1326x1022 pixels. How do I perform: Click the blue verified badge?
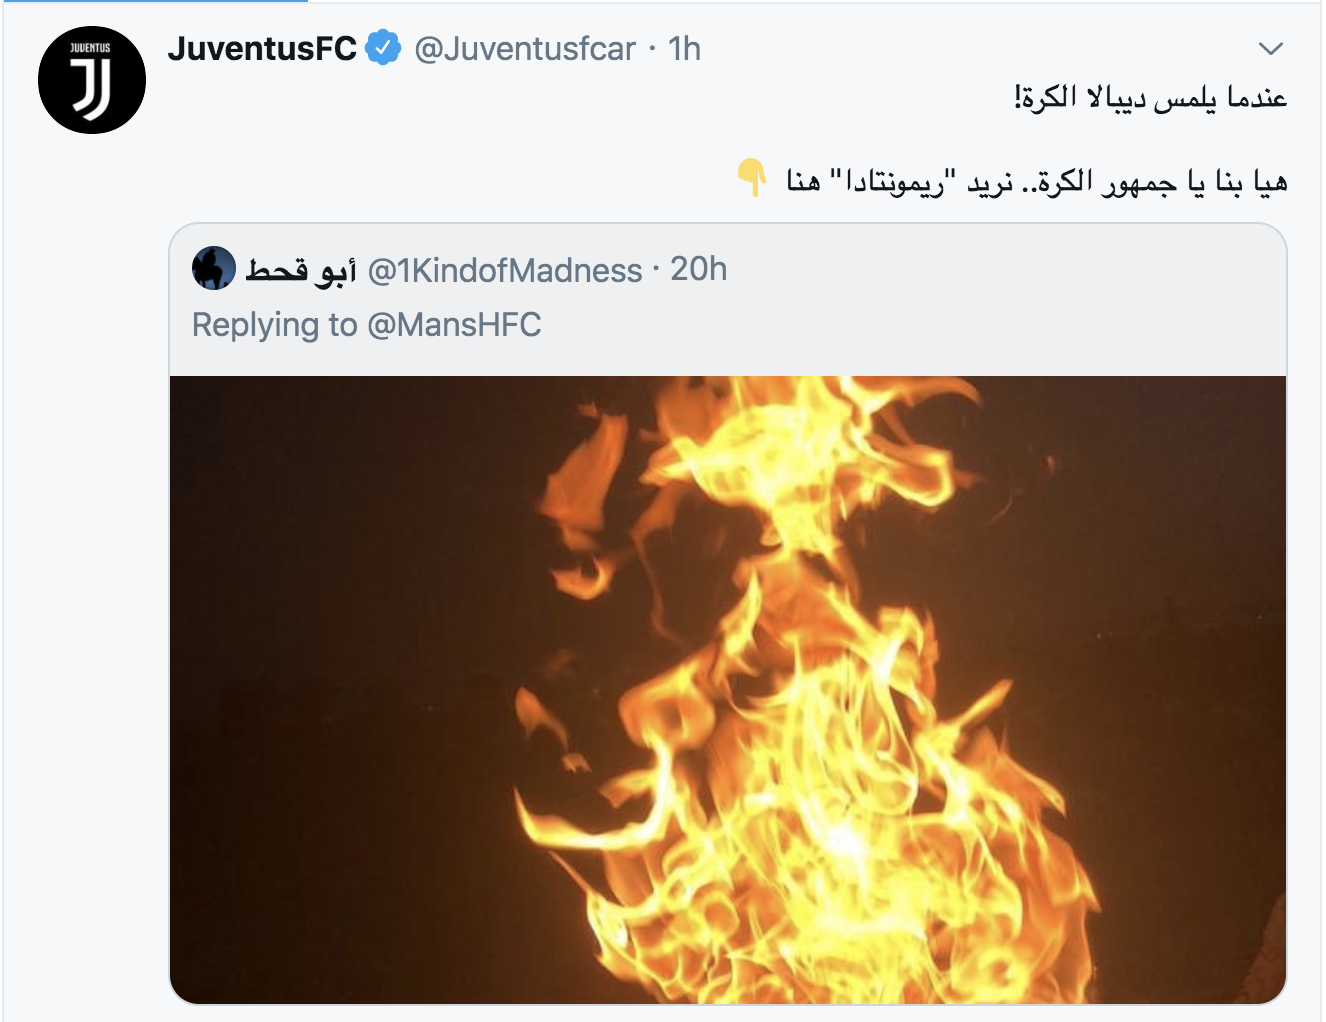pos(383,48)
